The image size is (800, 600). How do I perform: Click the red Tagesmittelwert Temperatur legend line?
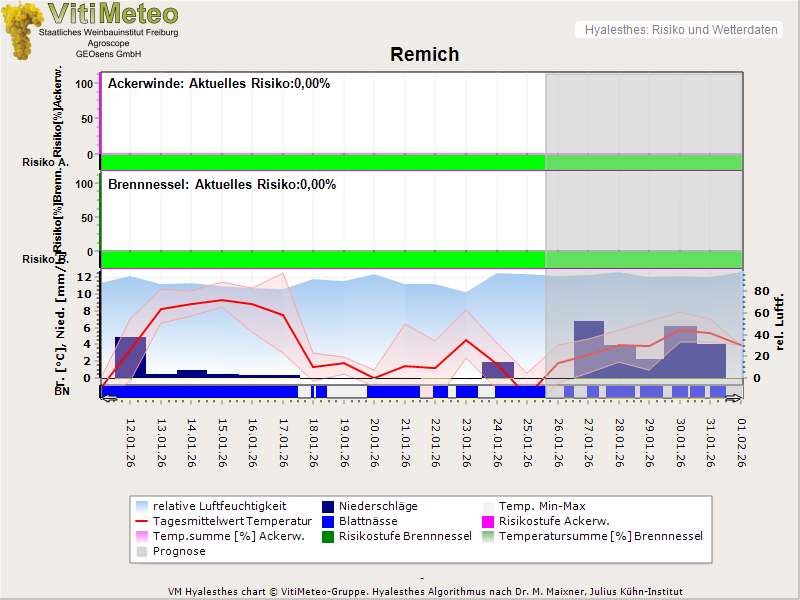[x=143, y=521]
